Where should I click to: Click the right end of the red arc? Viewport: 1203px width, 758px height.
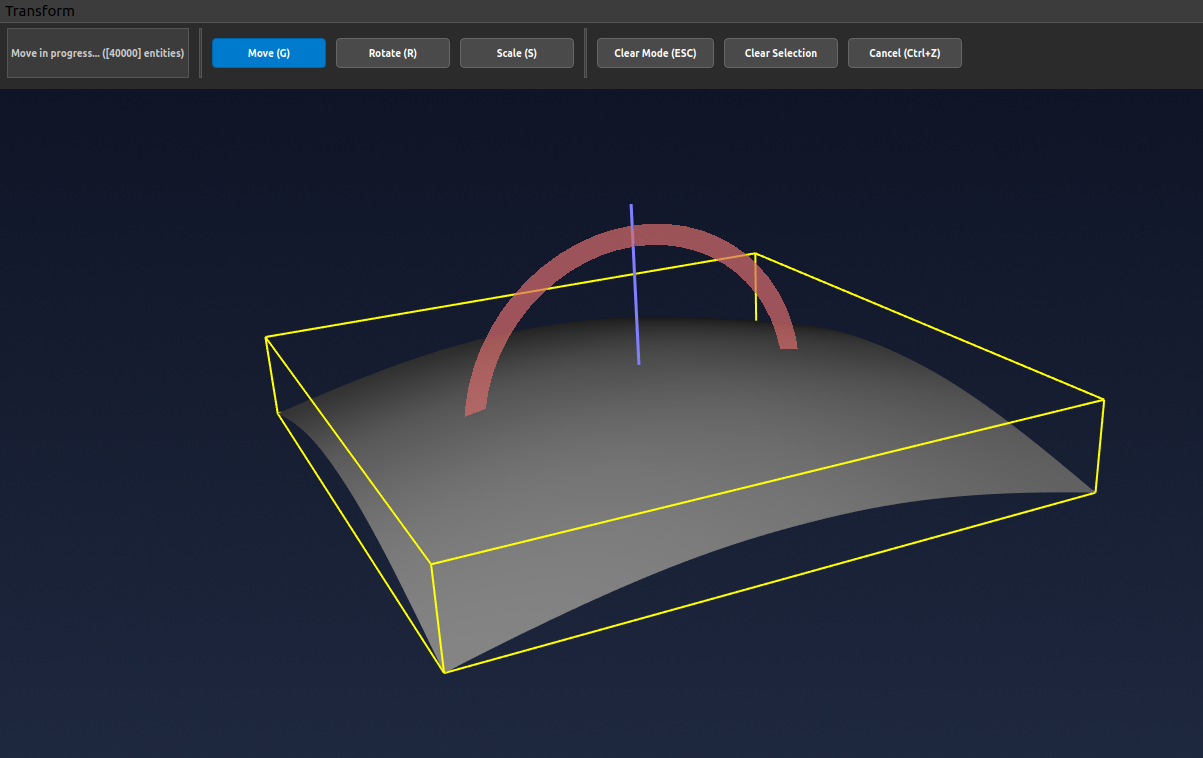pyautogui.click(x=788, y=343)
